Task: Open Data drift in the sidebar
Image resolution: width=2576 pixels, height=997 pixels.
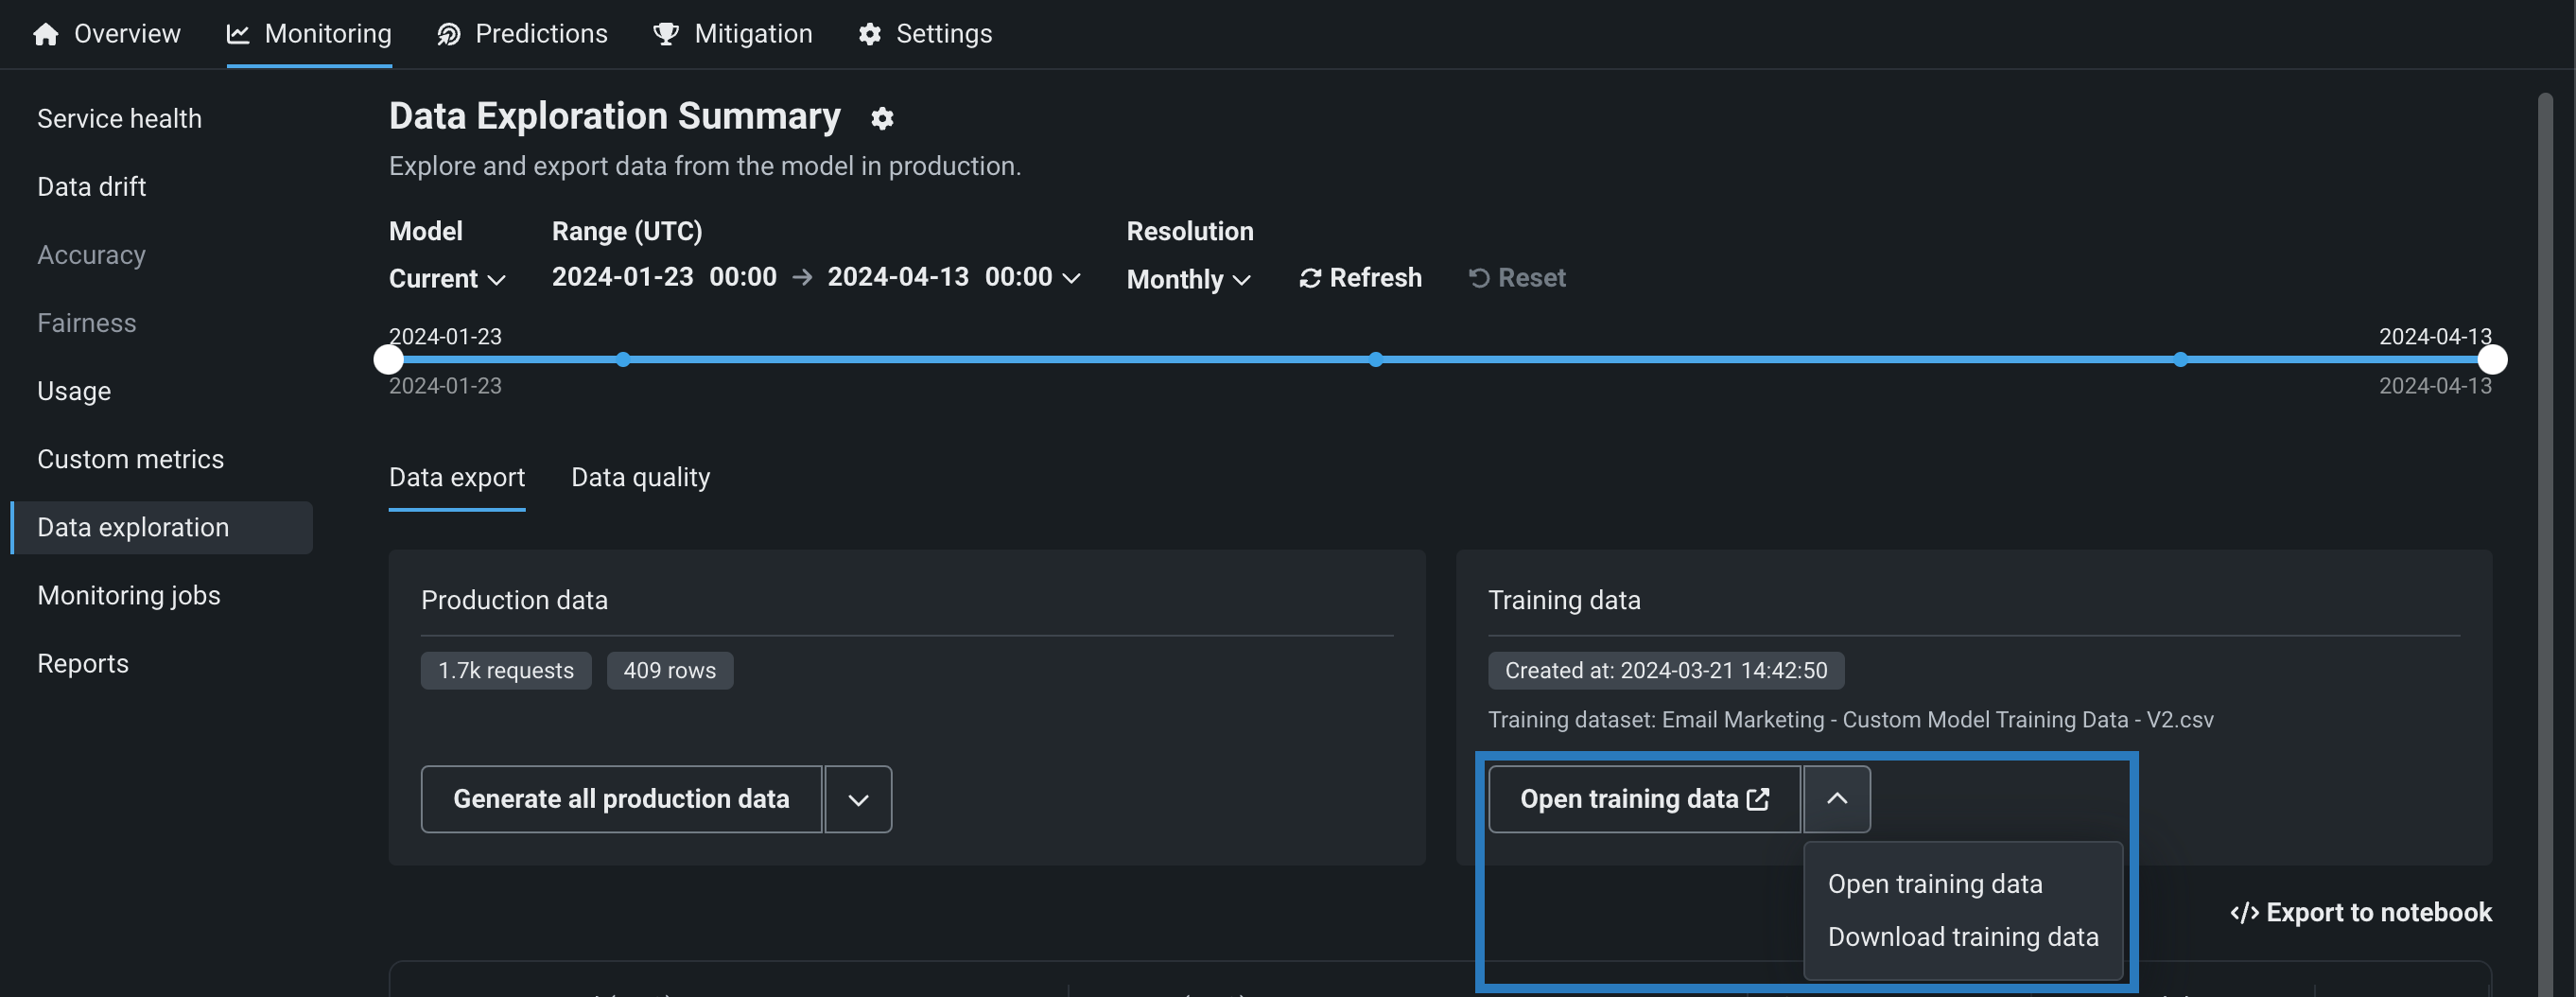Action: [92, 187]
